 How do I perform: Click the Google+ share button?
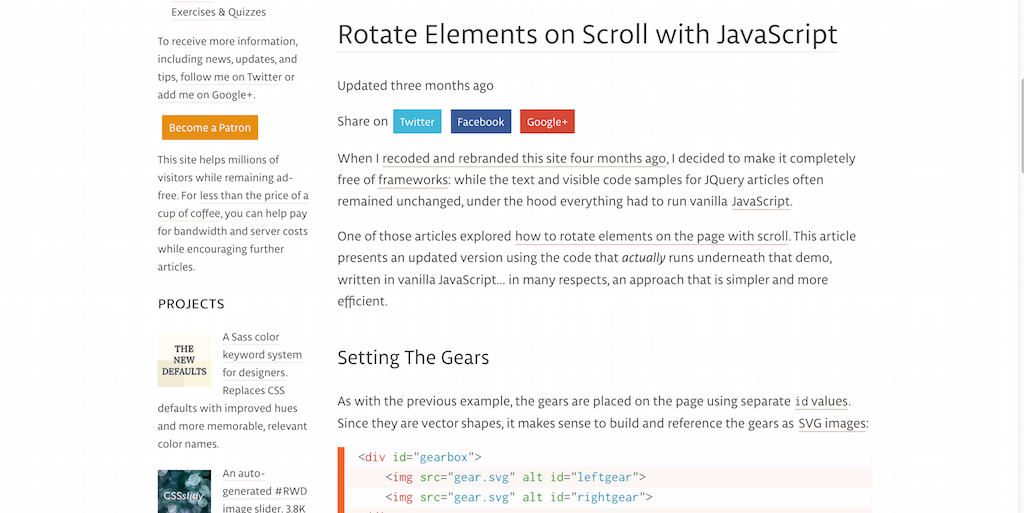pos(547,122)
